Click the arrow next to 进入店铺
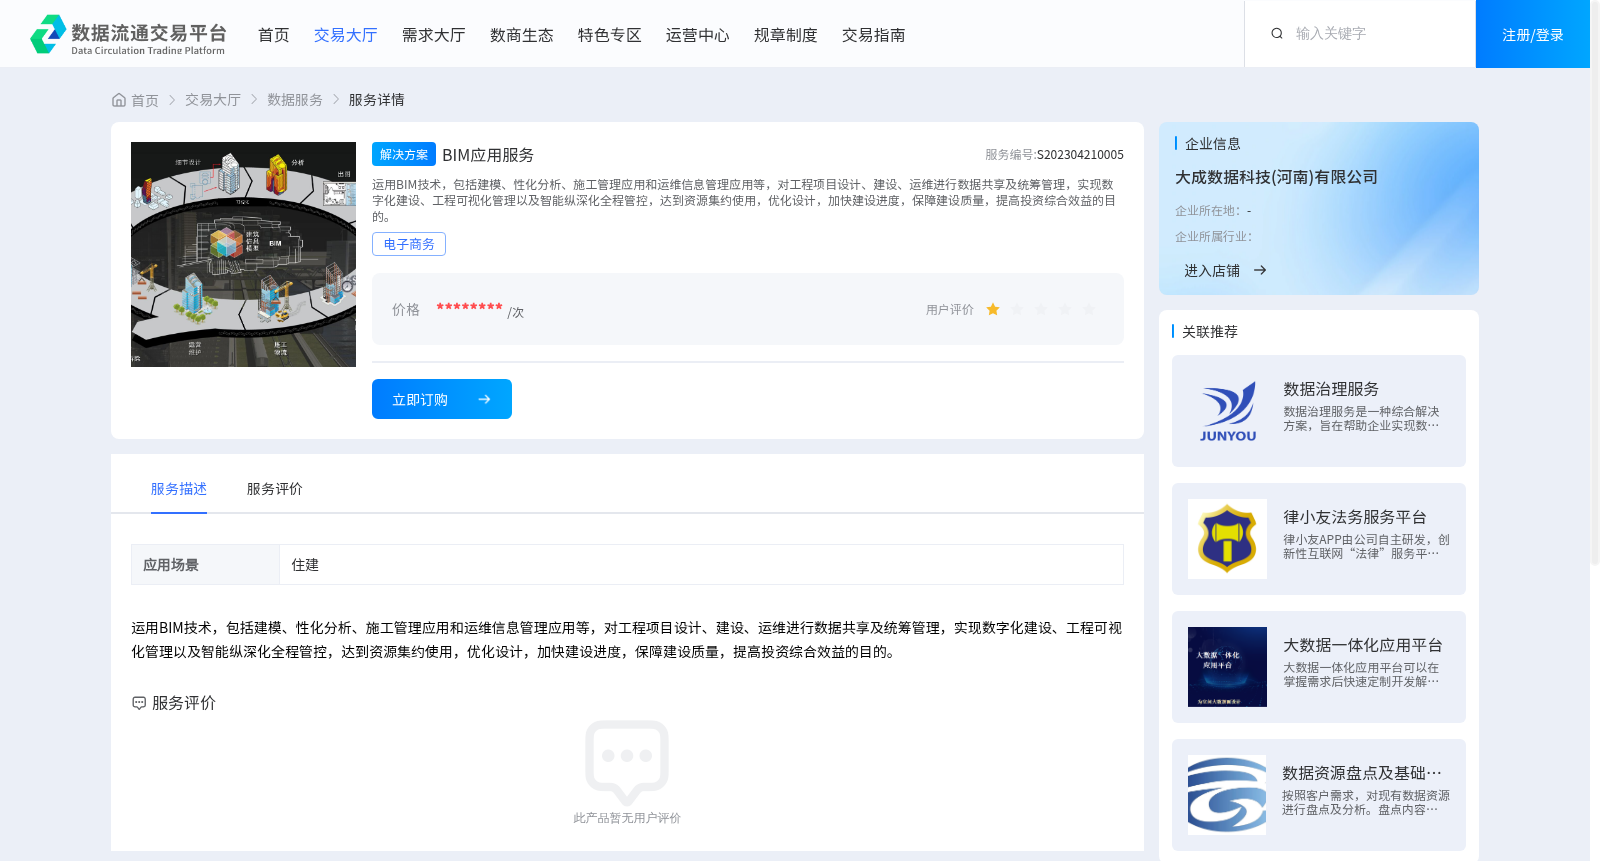This screenshot has height=861, width=1600. [1260, 270]
